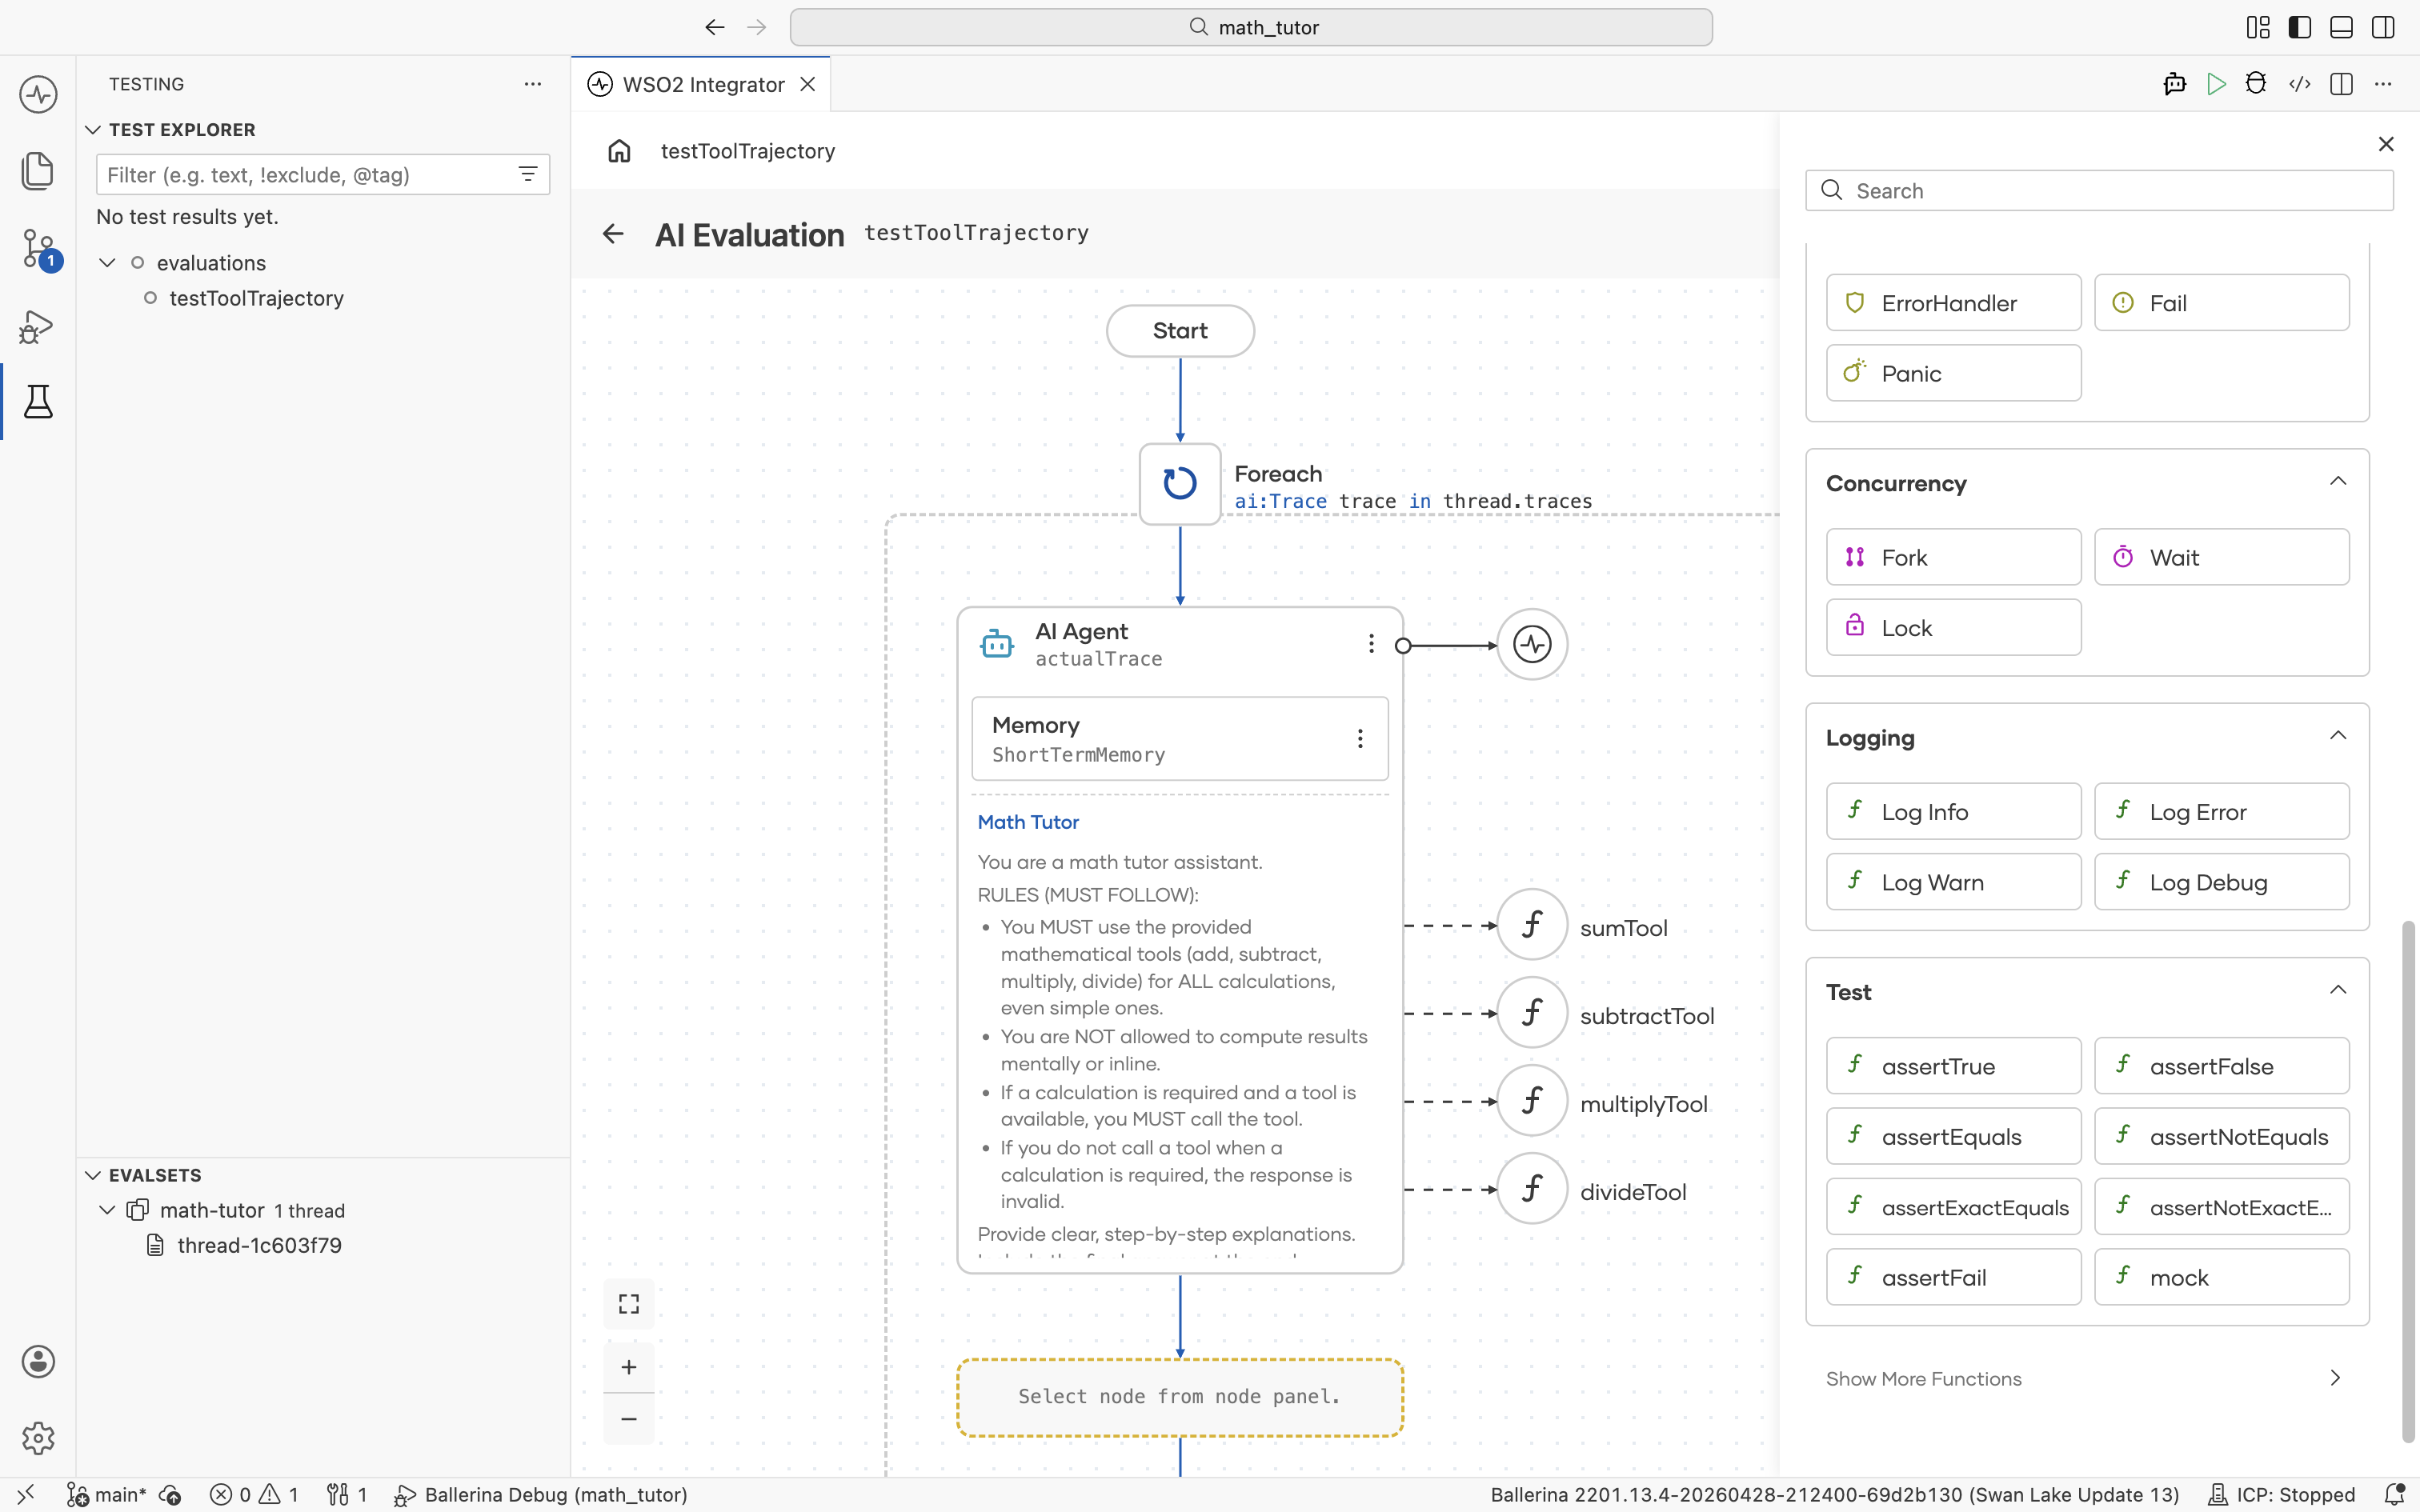Image resolution: width=2420 pixels, height=1512 pixels.
Task: Zoom in using the plus button
Action: 629,1367
